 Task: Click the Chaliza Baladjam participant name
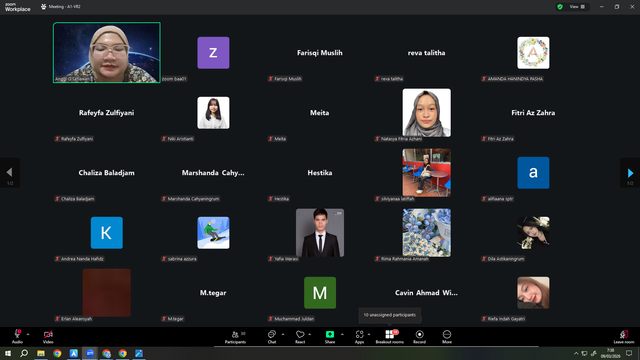[x=107, y=173]
